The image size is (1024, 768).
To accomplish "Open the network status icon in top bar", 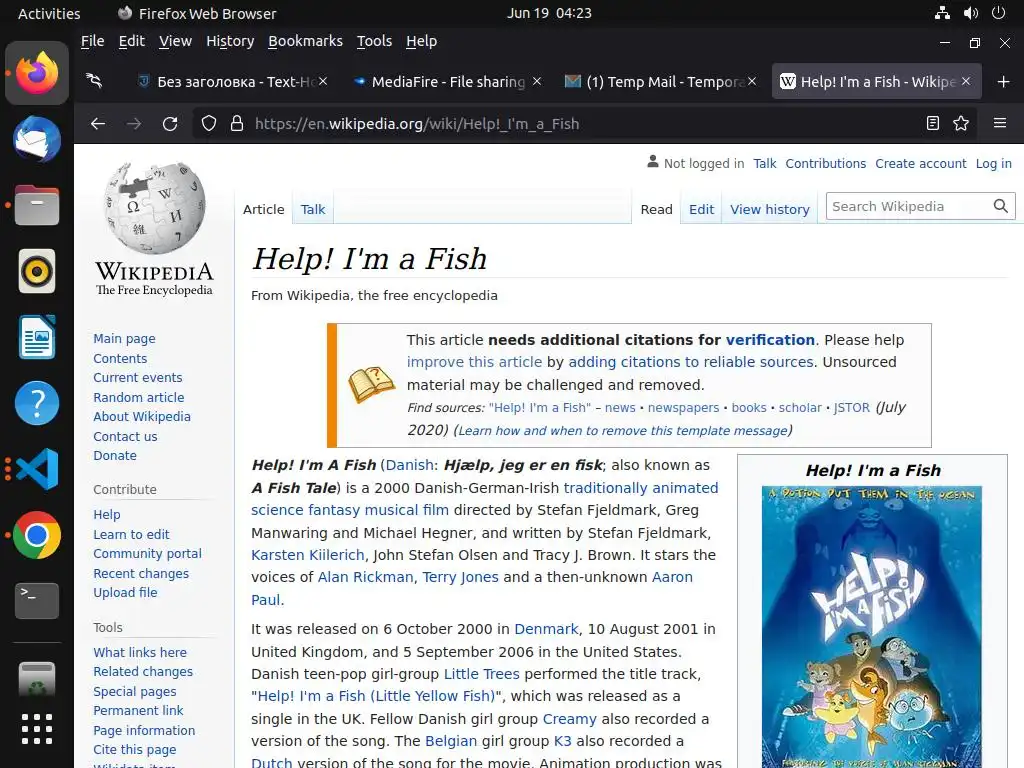I will click(942, 12).
